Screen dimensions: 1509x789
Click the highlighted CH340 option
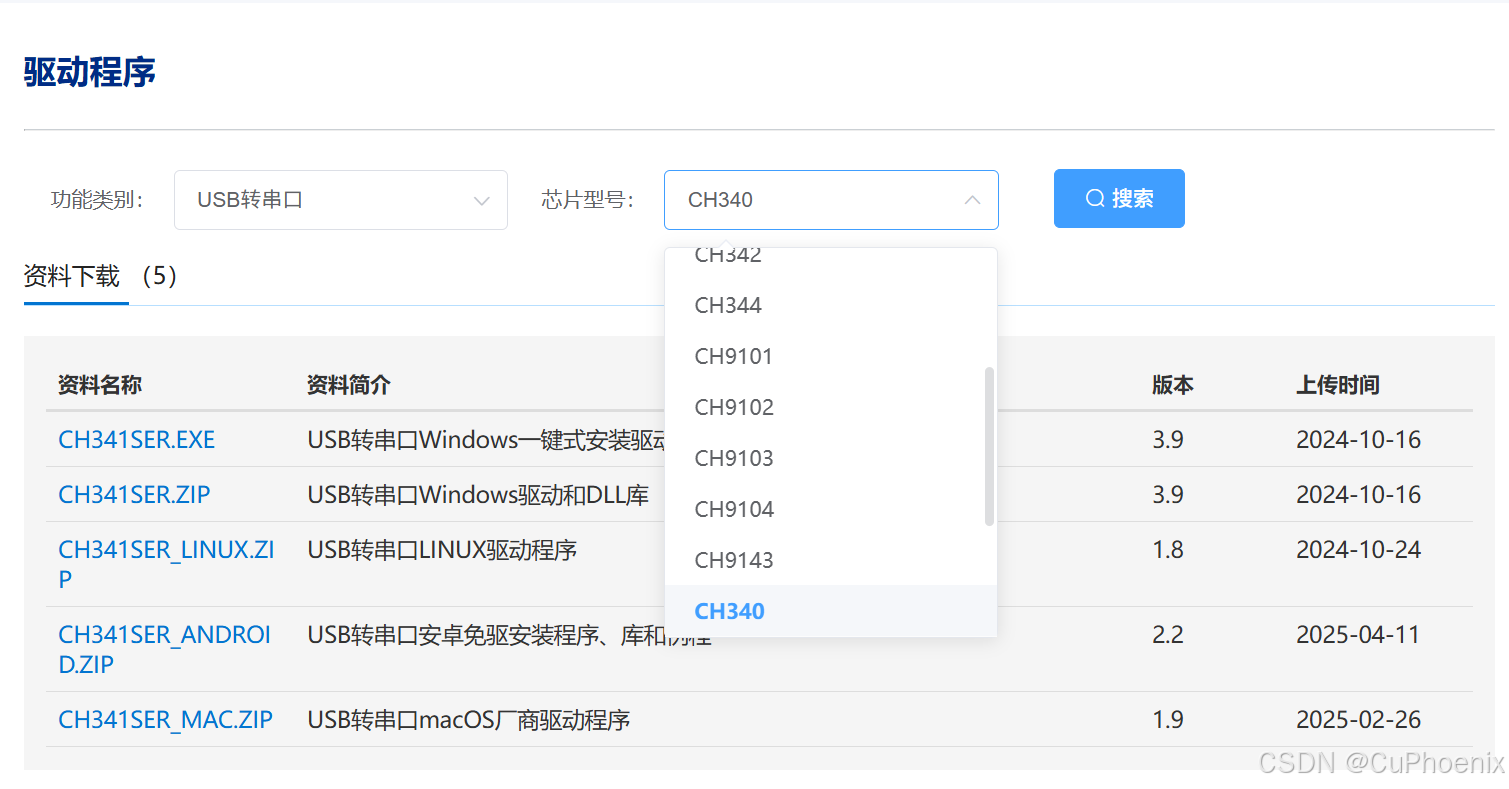(729, 611)
